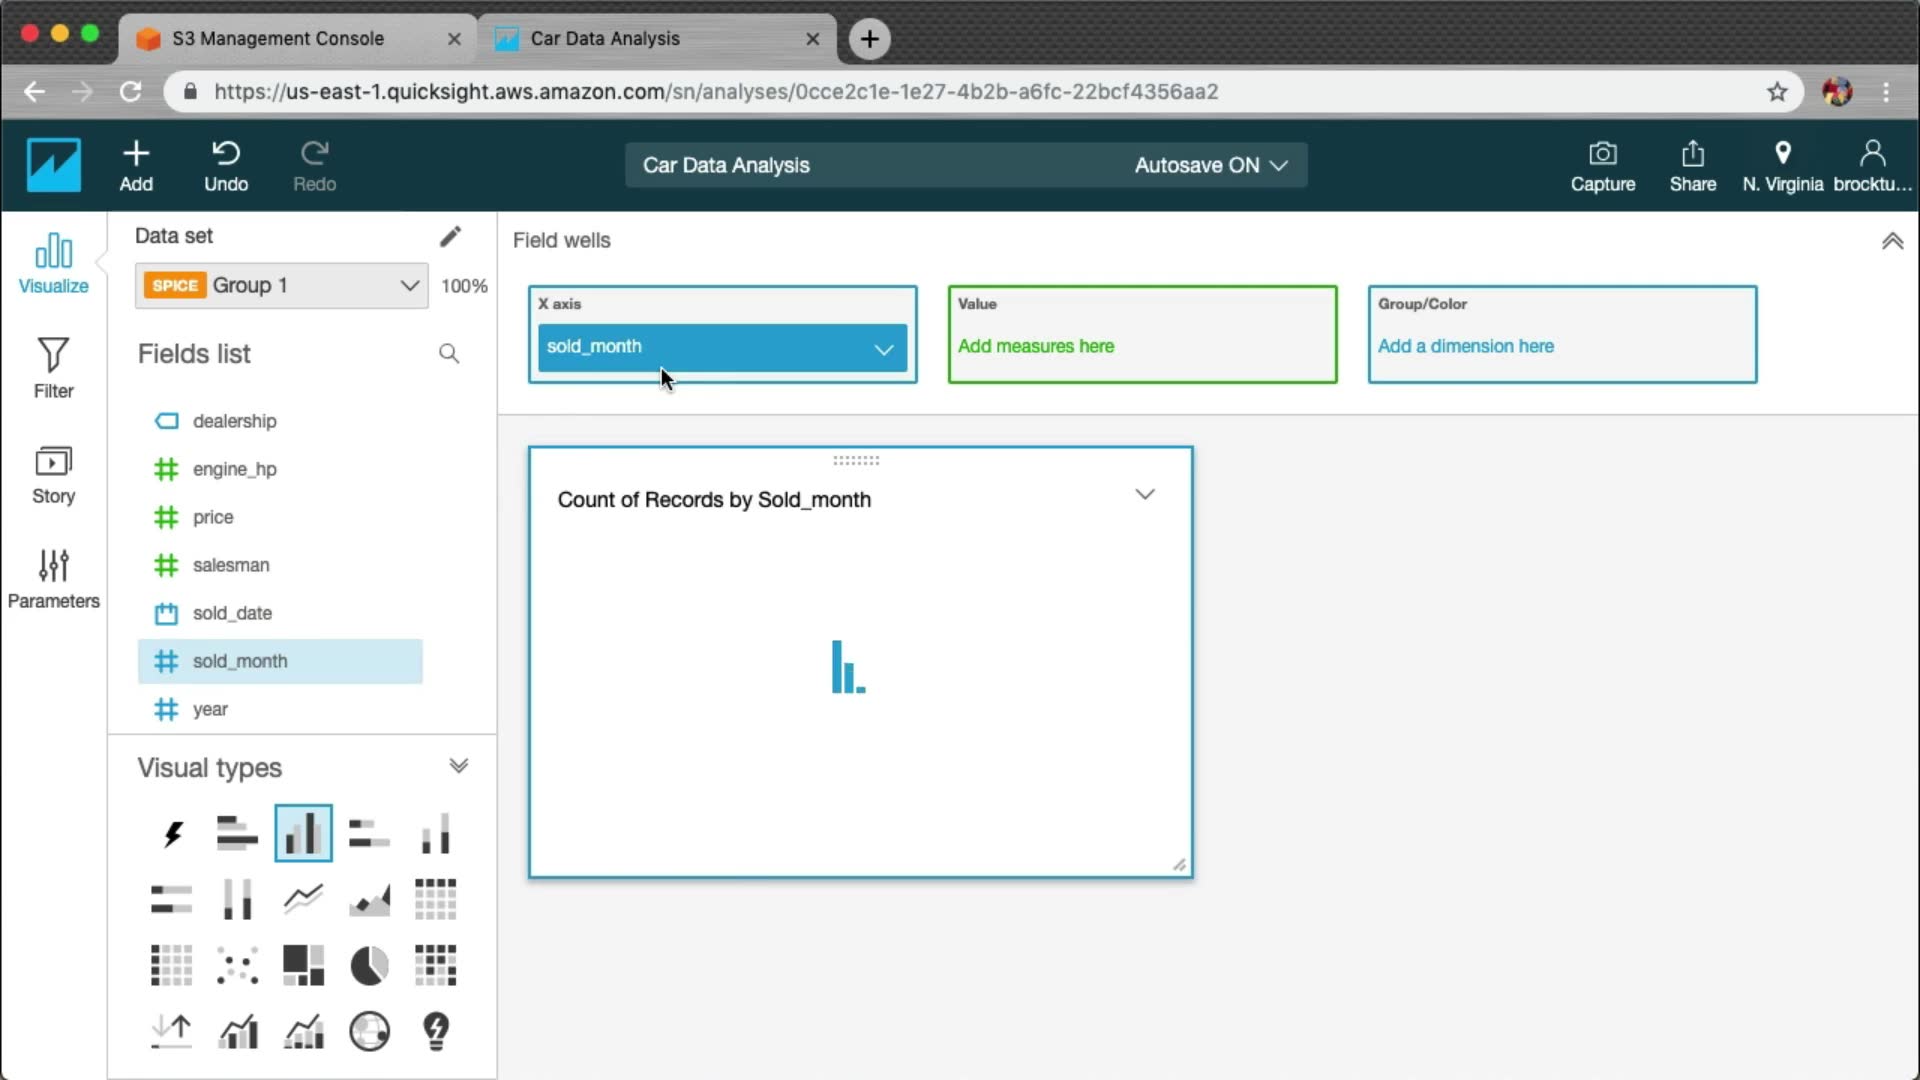The image size is (1920, 1080).
Task: Select the scatter plot visual type
Action: pyautogui.click(x=237, y=966)
